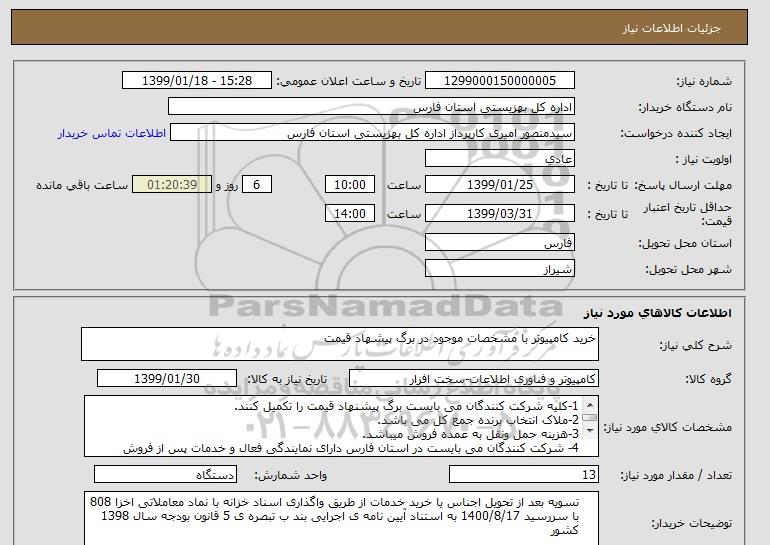The width and height of the screenshot is (770, 545).
Task: Click the general need description text box
Action: click(340, 344)
